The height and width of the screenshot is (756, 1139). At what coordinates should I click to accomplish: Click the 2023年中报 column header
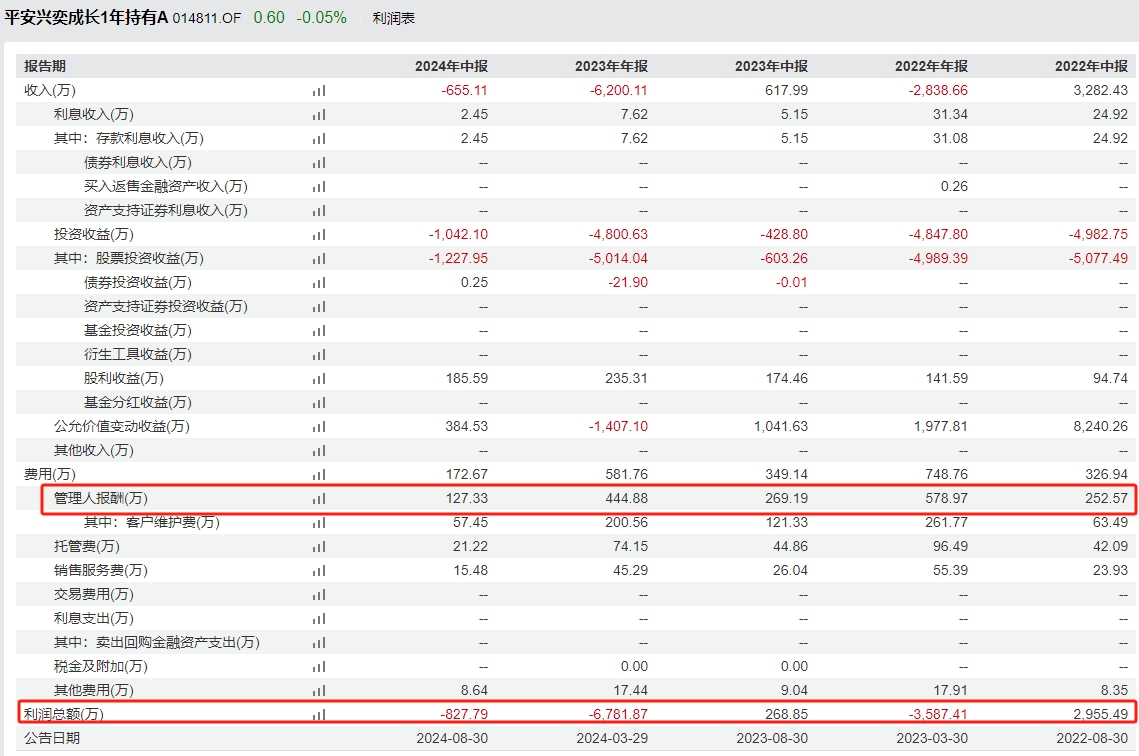(x=771, y=66)
